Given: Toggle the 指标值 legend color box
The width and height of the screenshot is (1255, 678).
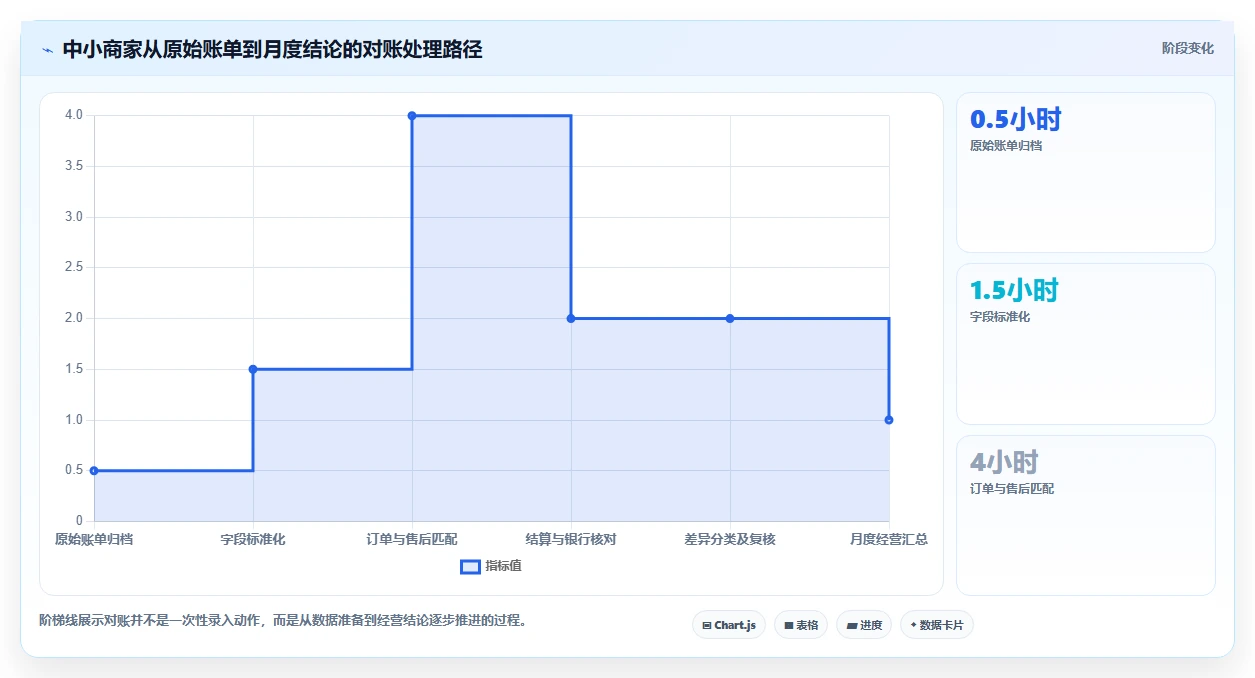Looking at the screenshot, I should 470,566.
